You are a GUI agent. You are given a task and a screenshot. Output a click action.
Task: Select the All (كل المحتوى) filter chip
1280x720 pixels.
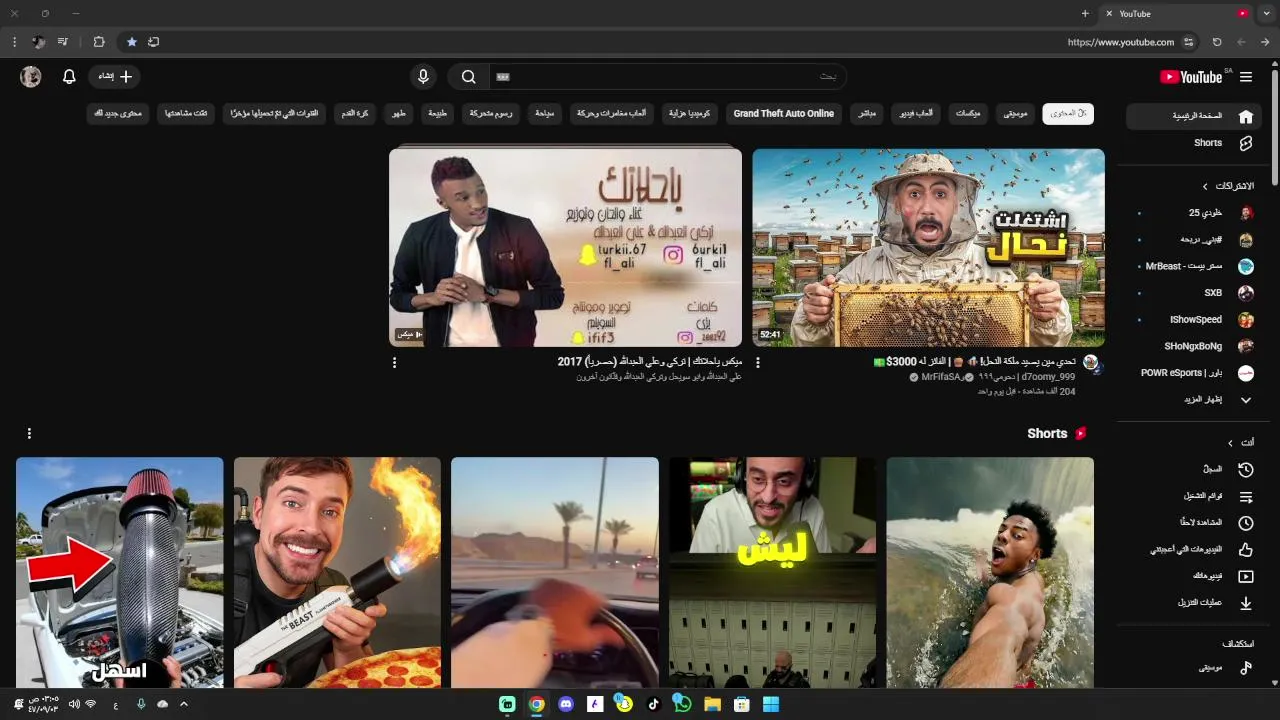tap(1068, 113)
